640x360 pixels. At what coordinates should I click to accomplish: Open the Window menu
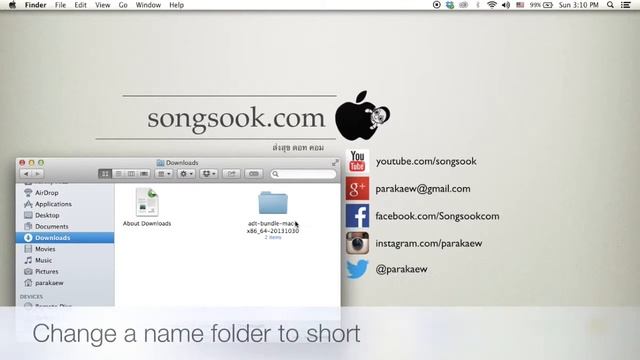148,5
